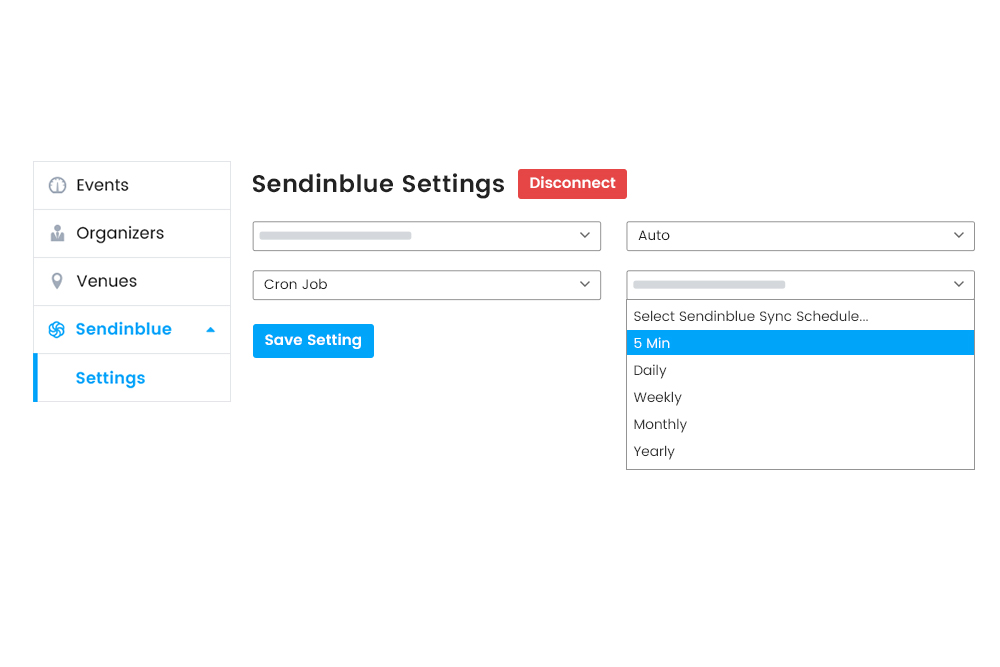Click the Venues map pin icon
This screenshot has height=667, width=1000.
[x=57, y=281]
